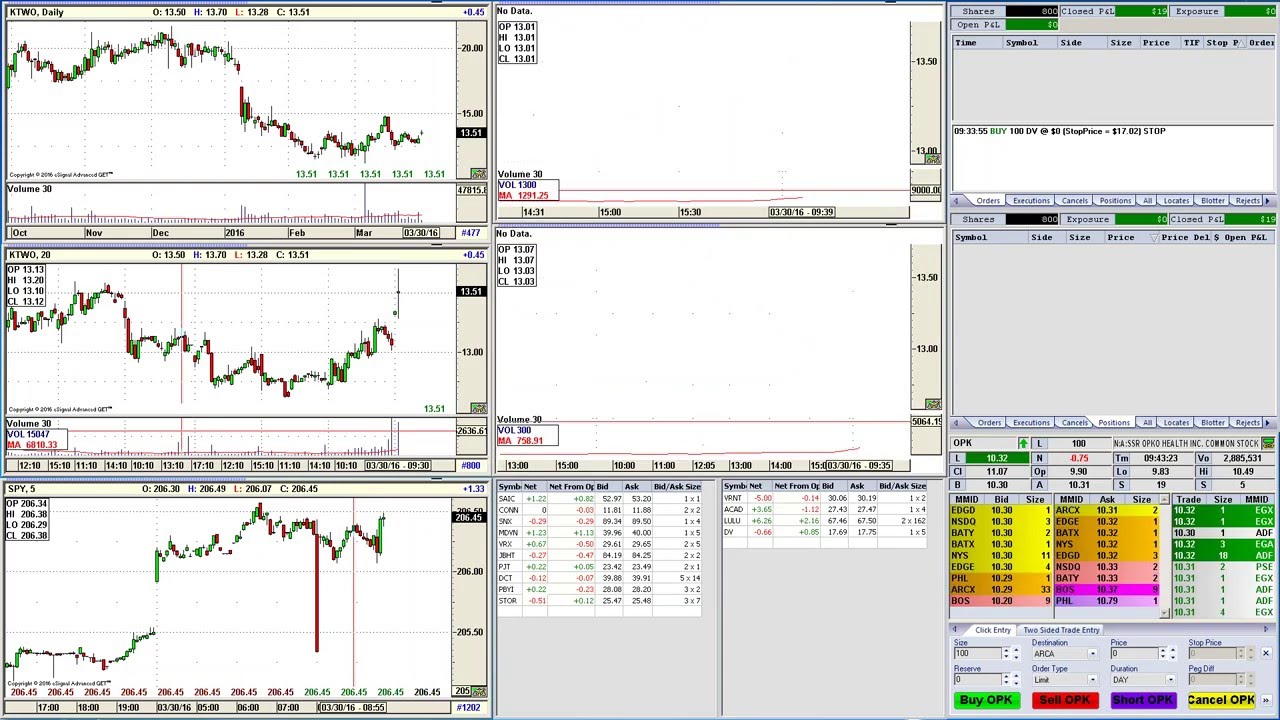The height and width of the screenshot is (720, 1280).
Task: Open Executions tab in lower positions panel
Action: point(1031,422)
